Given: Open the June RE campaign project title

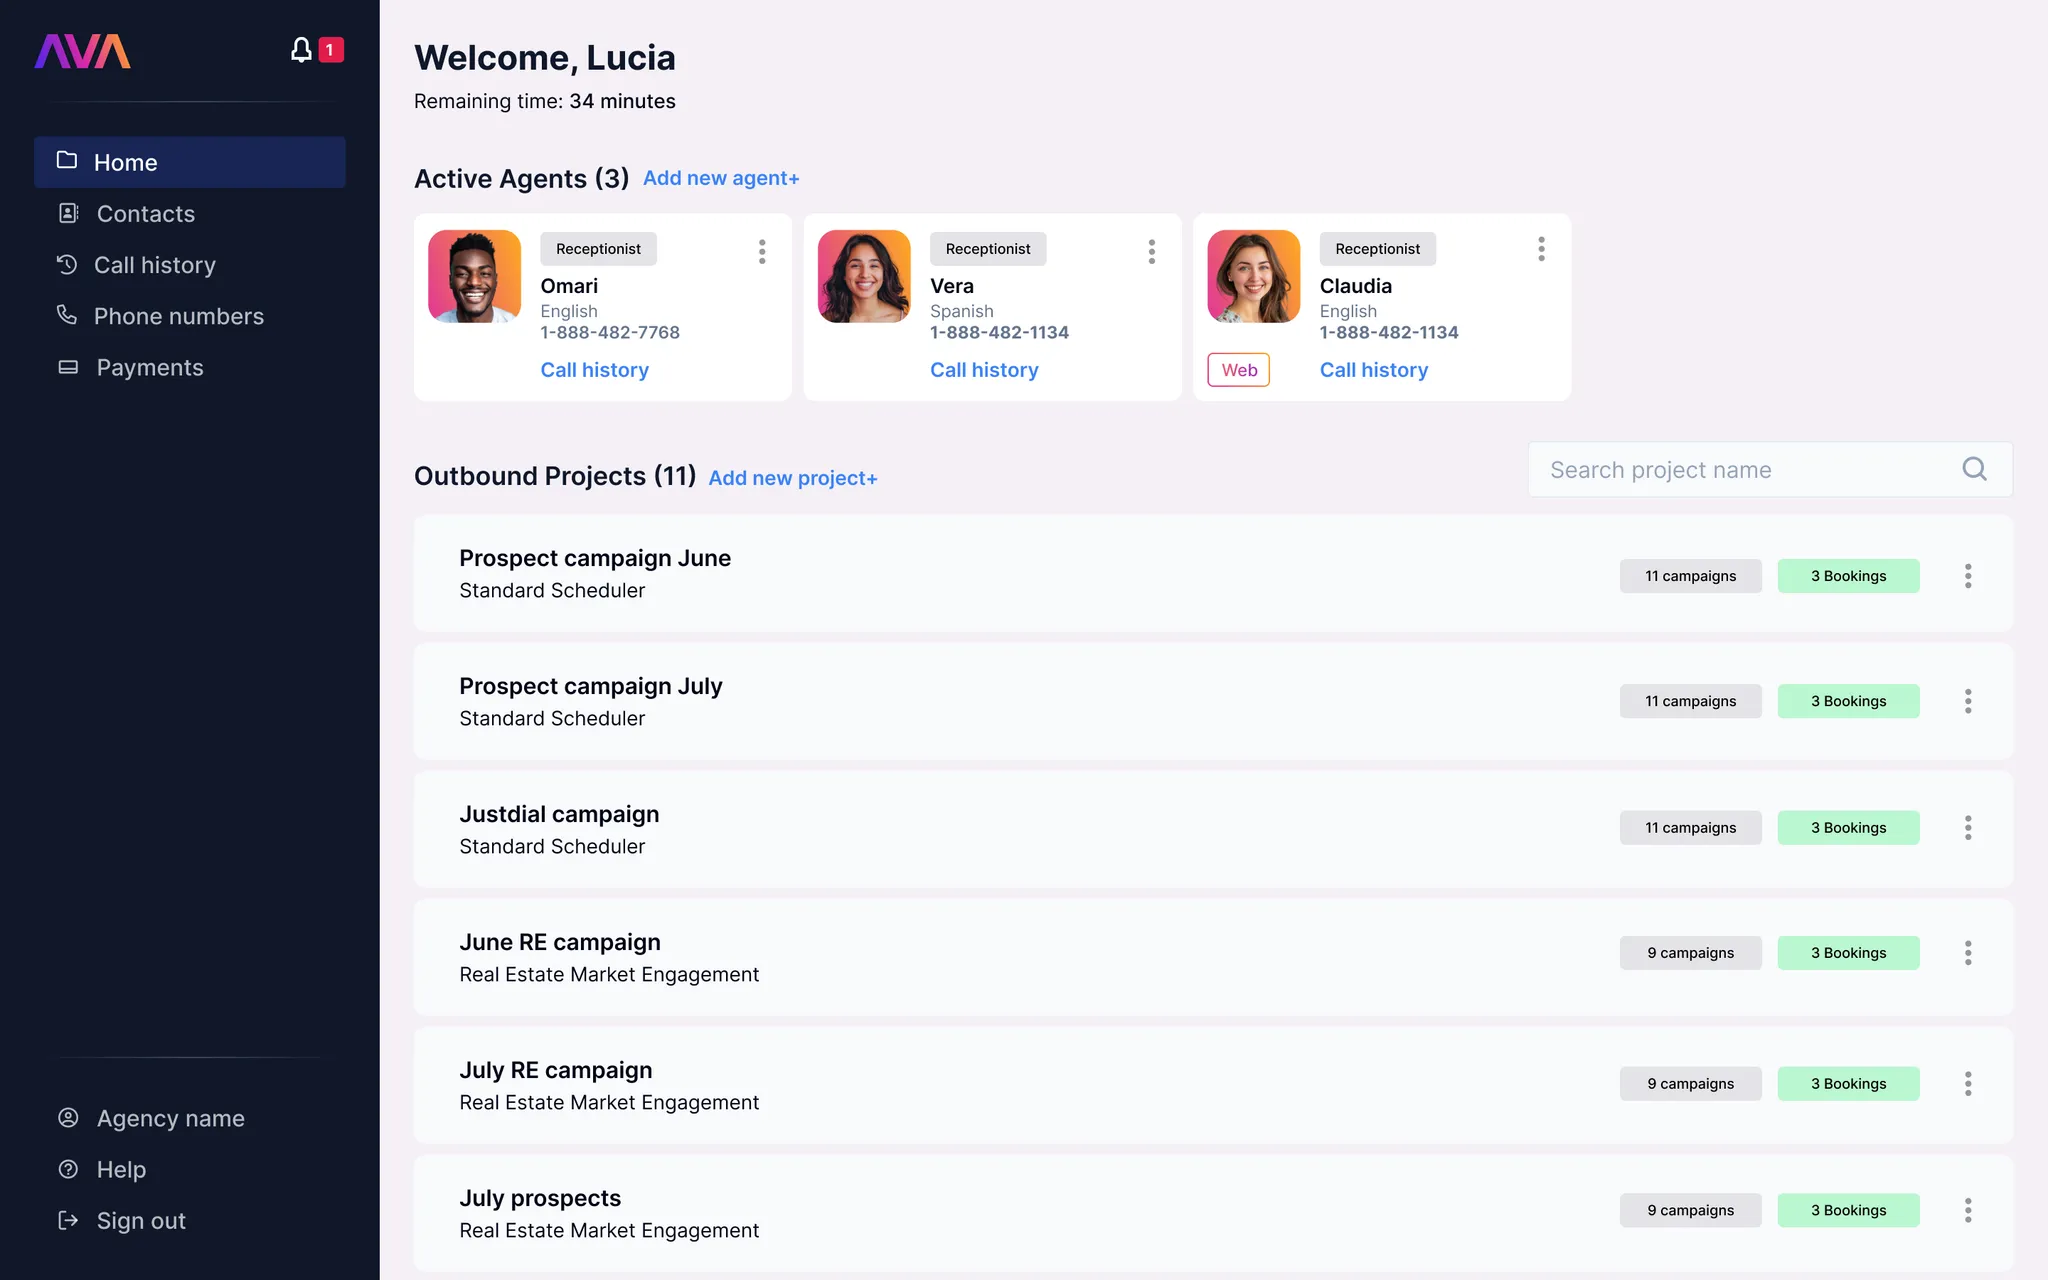Looking at the screenshot, I should coord(560,942).
